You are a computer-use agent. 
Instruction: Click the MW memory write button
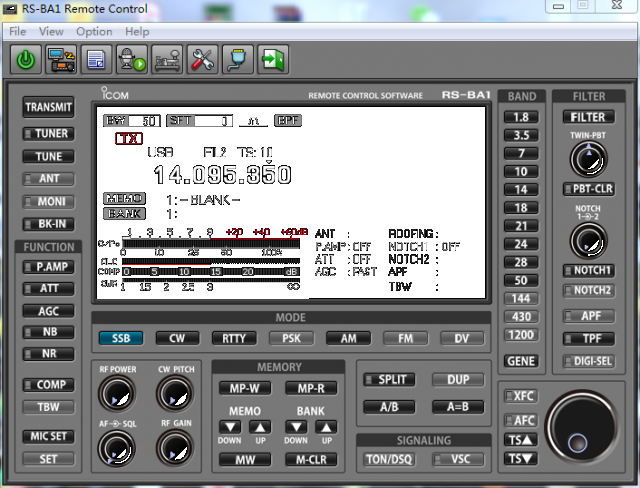pos(245,460)
